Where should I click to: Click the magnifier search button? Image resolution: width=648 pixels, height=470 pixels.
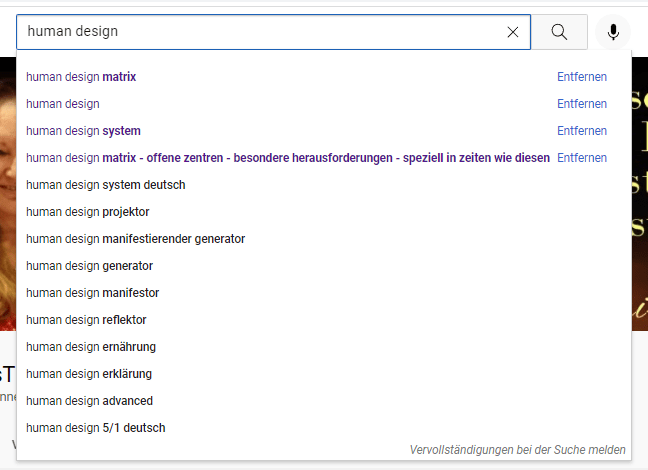(559, 32)
